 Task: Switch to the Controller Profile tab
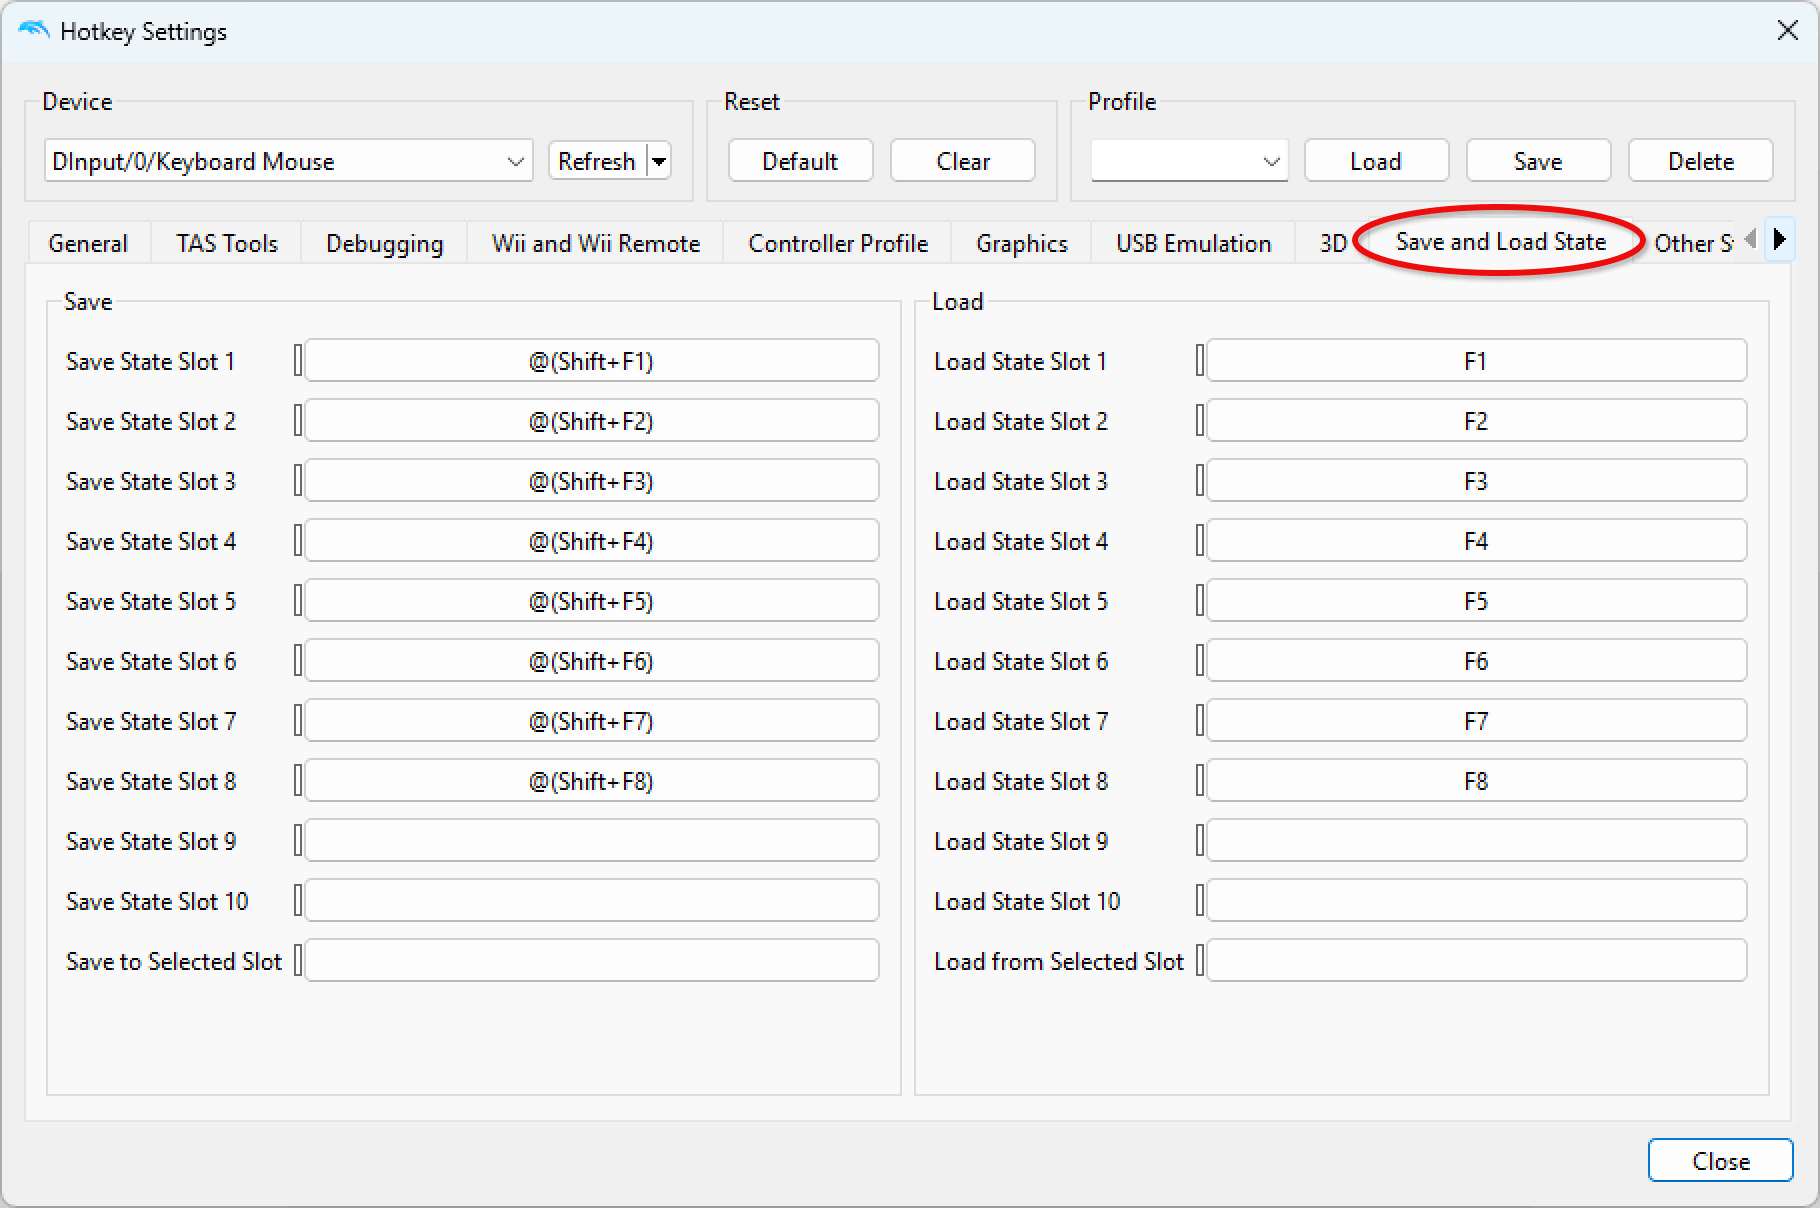click(838, 243)
